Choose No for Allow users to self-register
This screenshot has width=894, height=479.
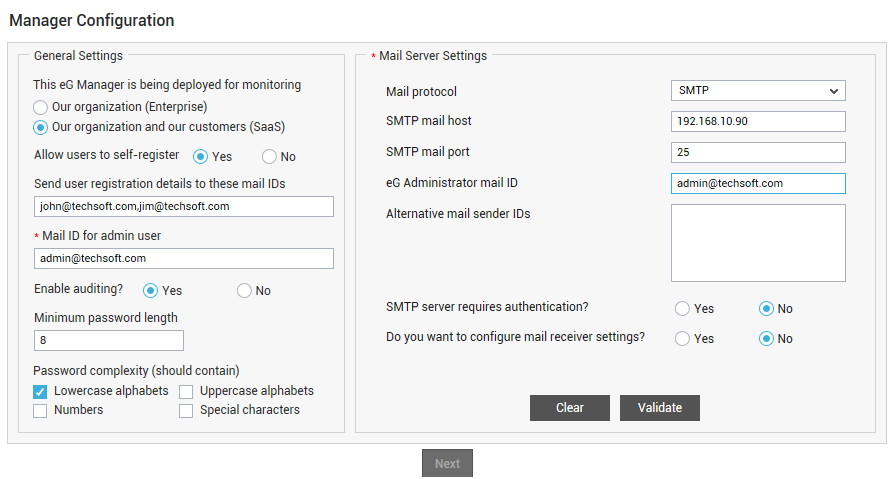[269, 157]
